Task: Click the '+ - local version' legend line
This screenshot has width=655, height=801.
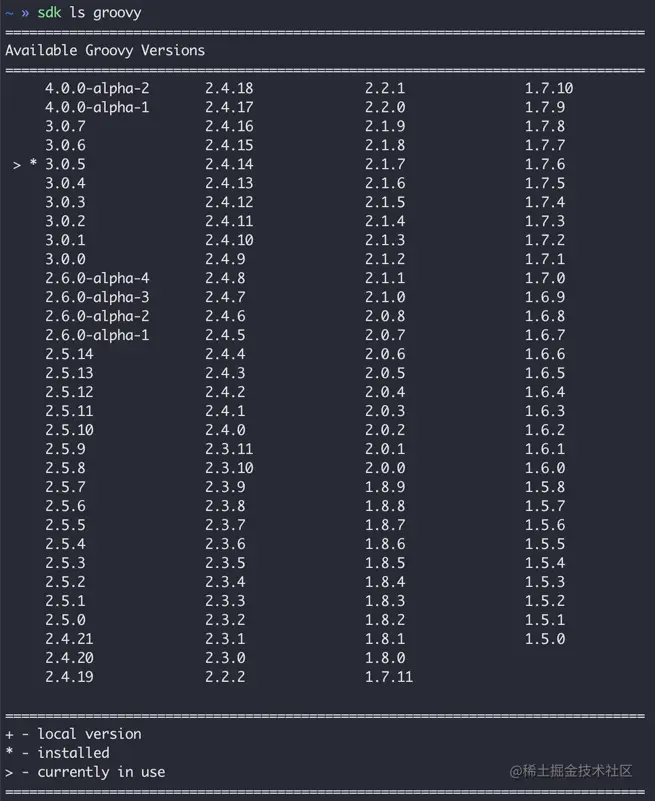Action: (74, 734)
